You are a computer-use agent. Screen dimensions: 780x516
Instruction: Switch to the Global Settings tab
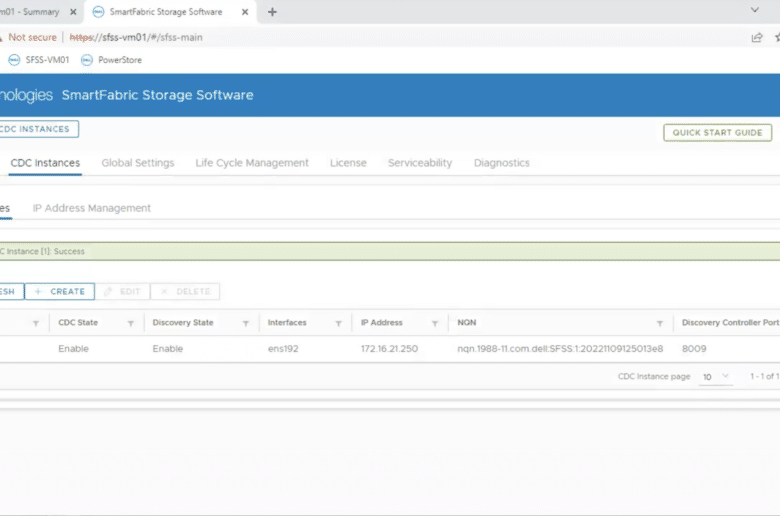pos(138,163)
